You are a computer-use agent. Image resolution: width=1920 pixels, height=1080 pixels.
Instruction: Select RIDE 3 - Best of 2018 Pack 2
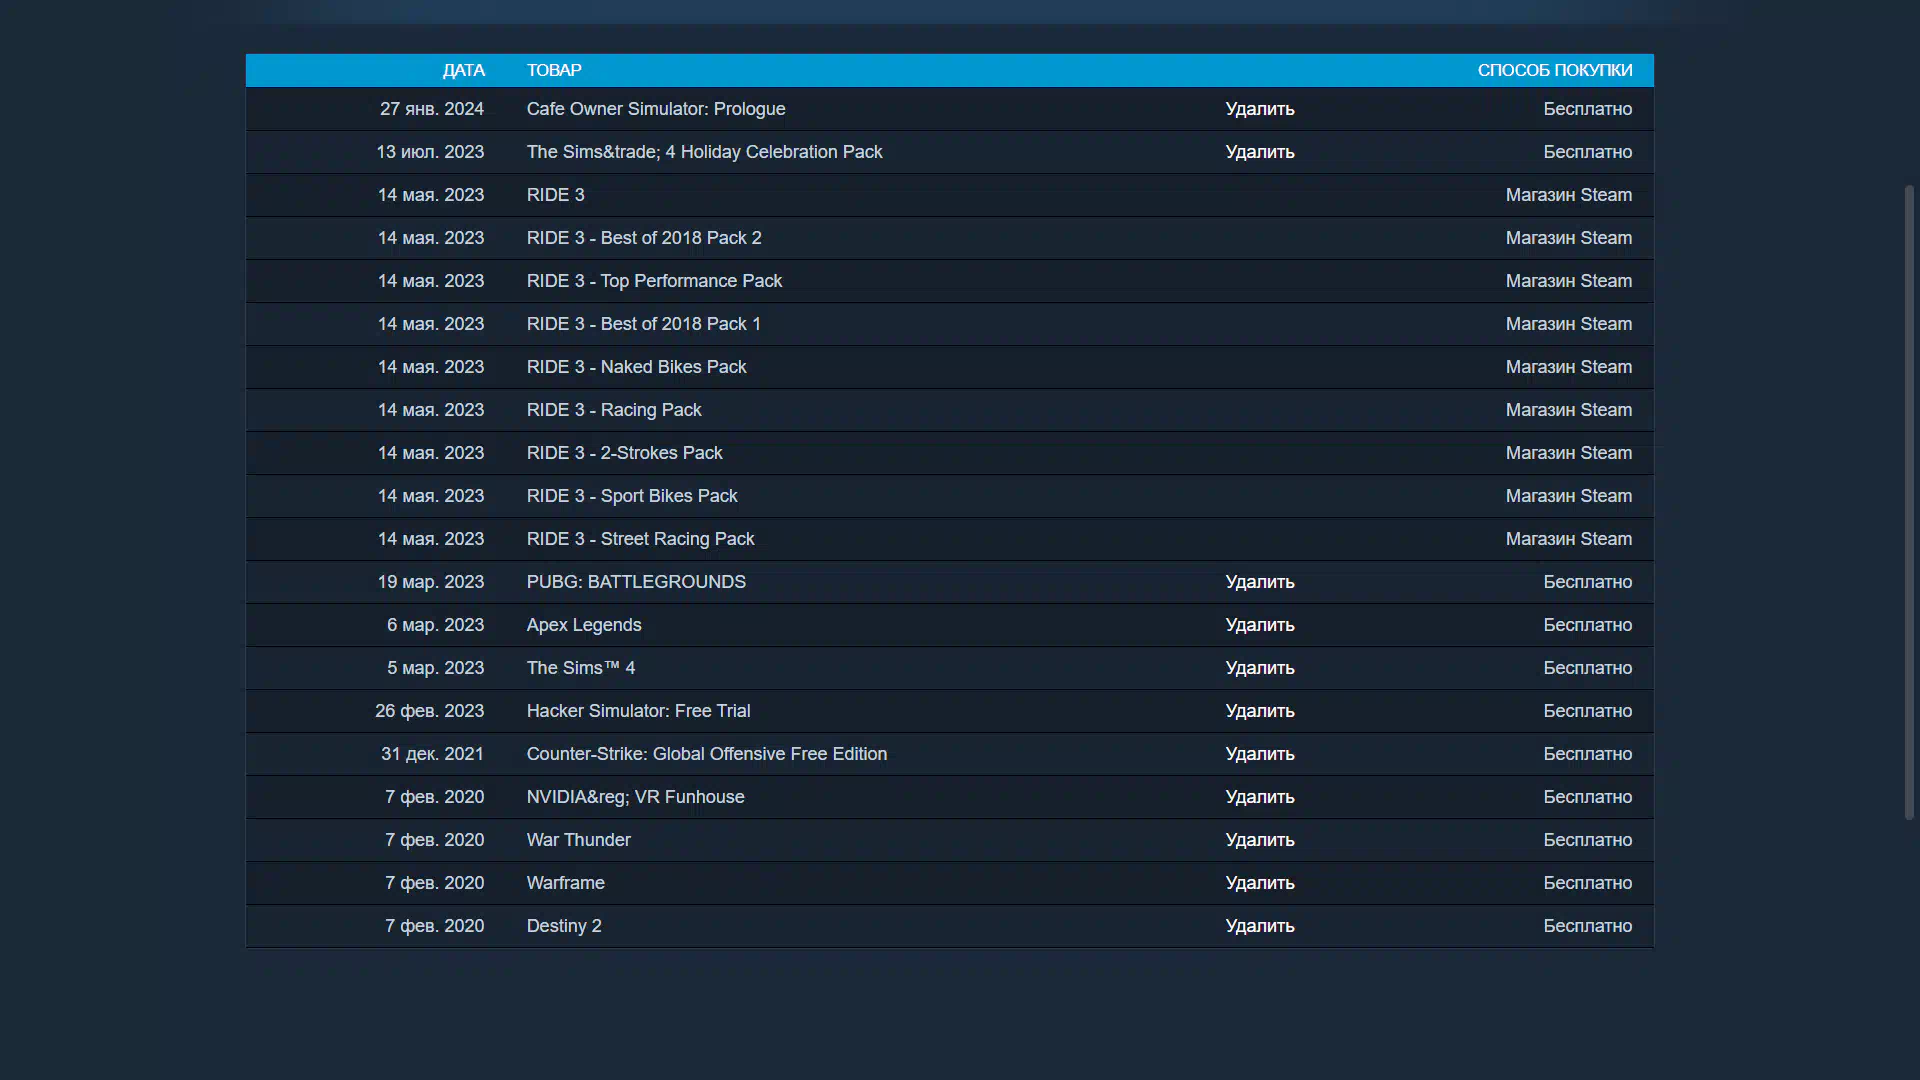click(x=644, y=238)
